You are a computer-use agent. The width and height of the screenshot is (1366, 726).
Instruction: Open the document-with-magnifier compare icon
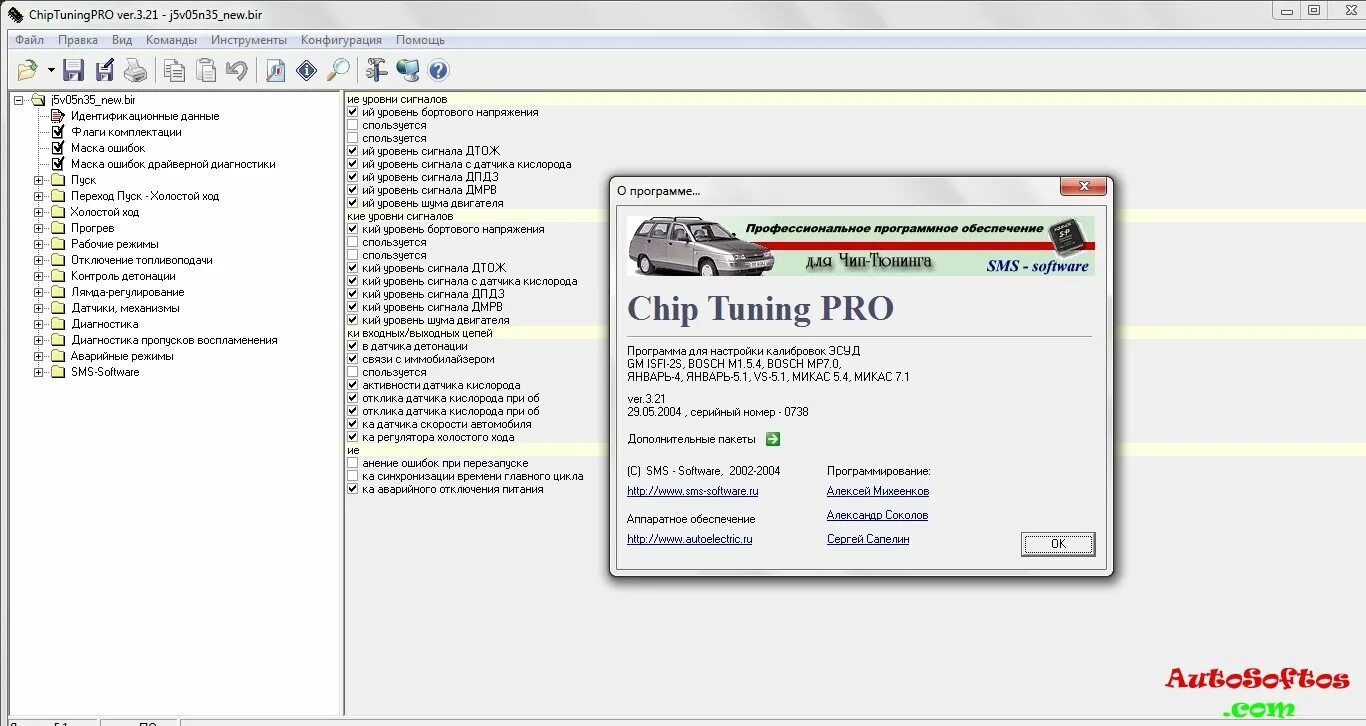(276, 70)
